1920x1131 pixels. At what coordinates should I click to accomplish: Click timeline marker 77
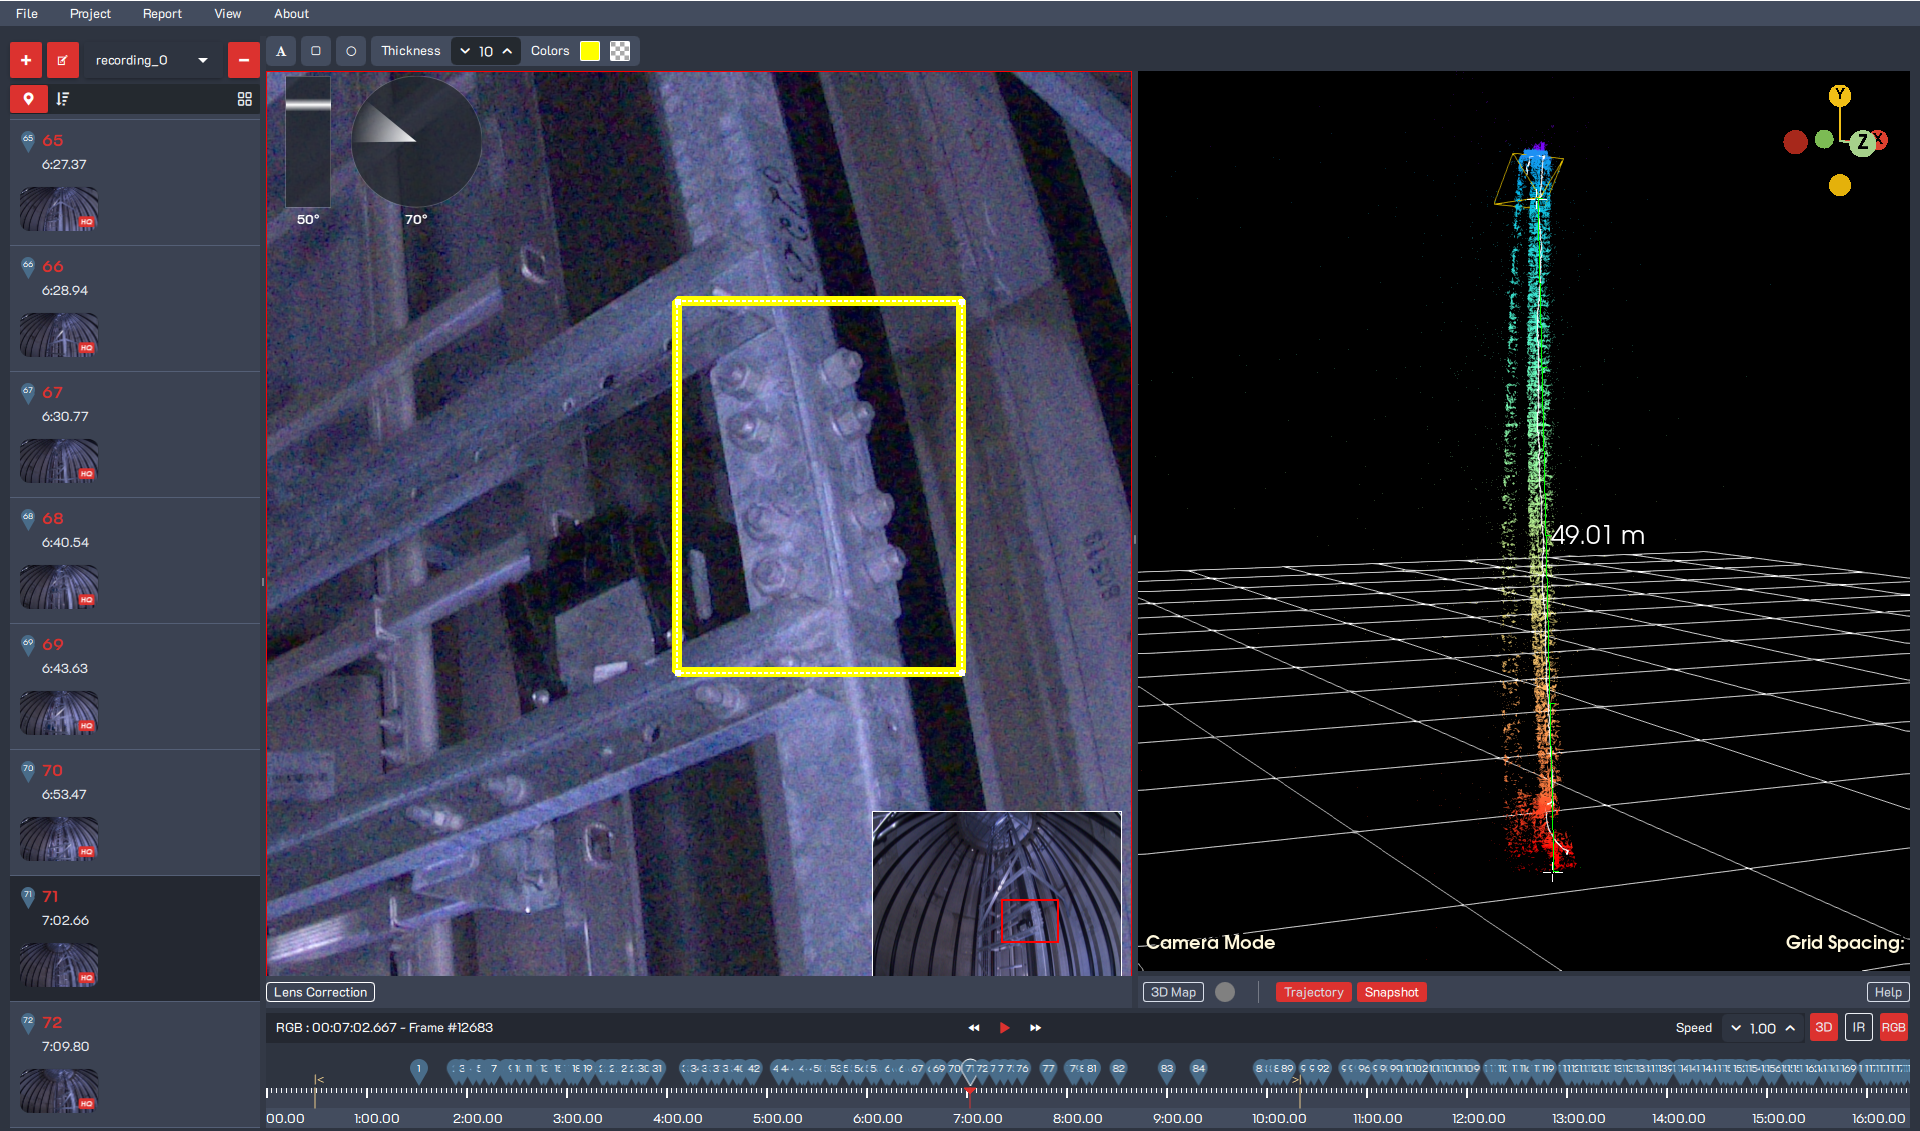click(1048, 1070)
